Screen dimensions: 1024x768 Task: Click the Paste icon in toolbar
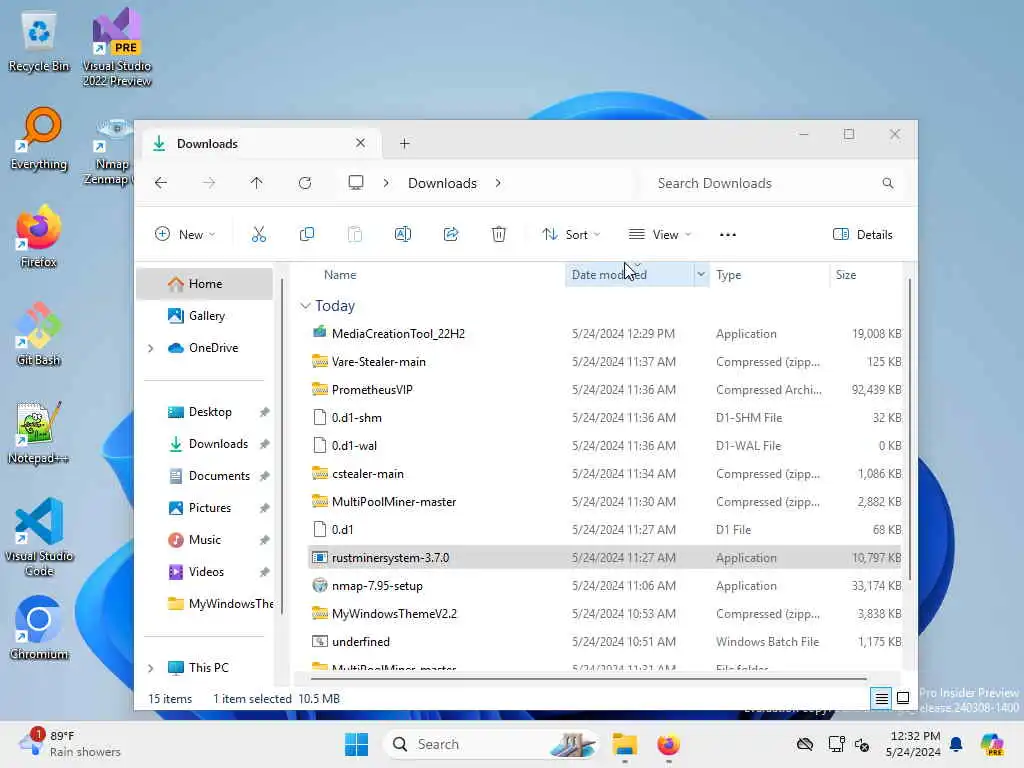coord(355,234)
